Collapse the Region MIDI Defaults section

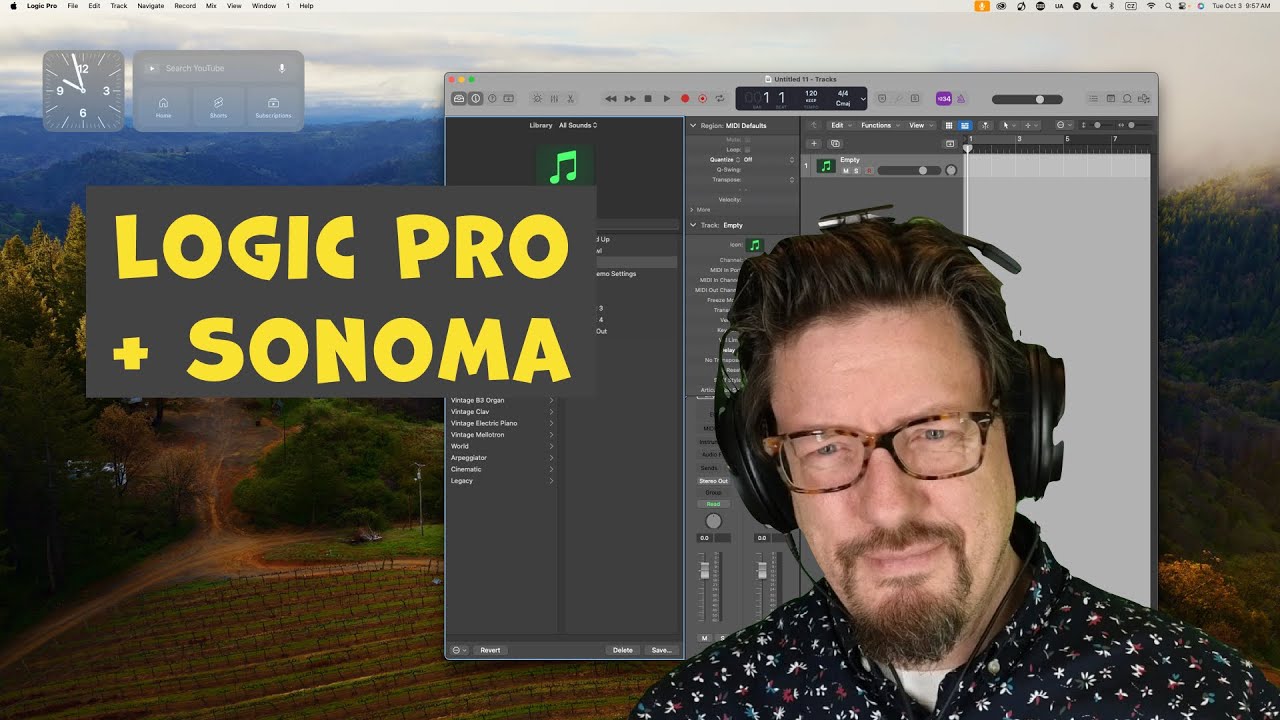pos(692,125)
